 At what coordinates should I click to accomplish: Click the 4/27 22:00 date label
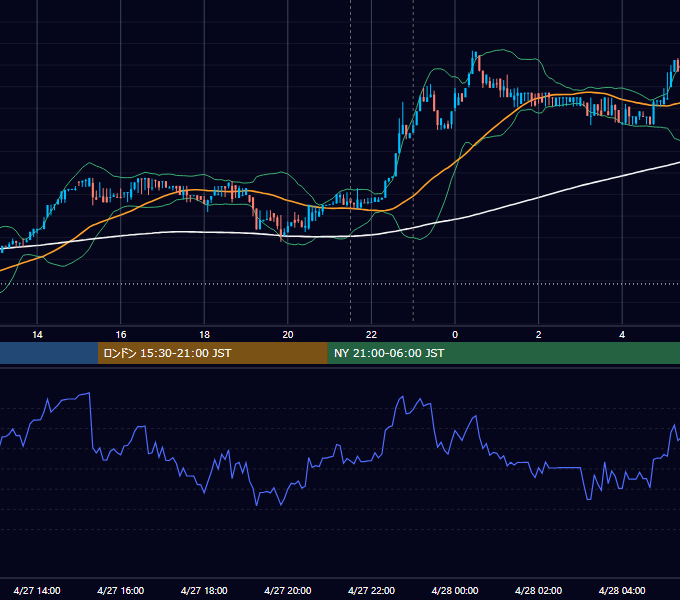point(371,590)
